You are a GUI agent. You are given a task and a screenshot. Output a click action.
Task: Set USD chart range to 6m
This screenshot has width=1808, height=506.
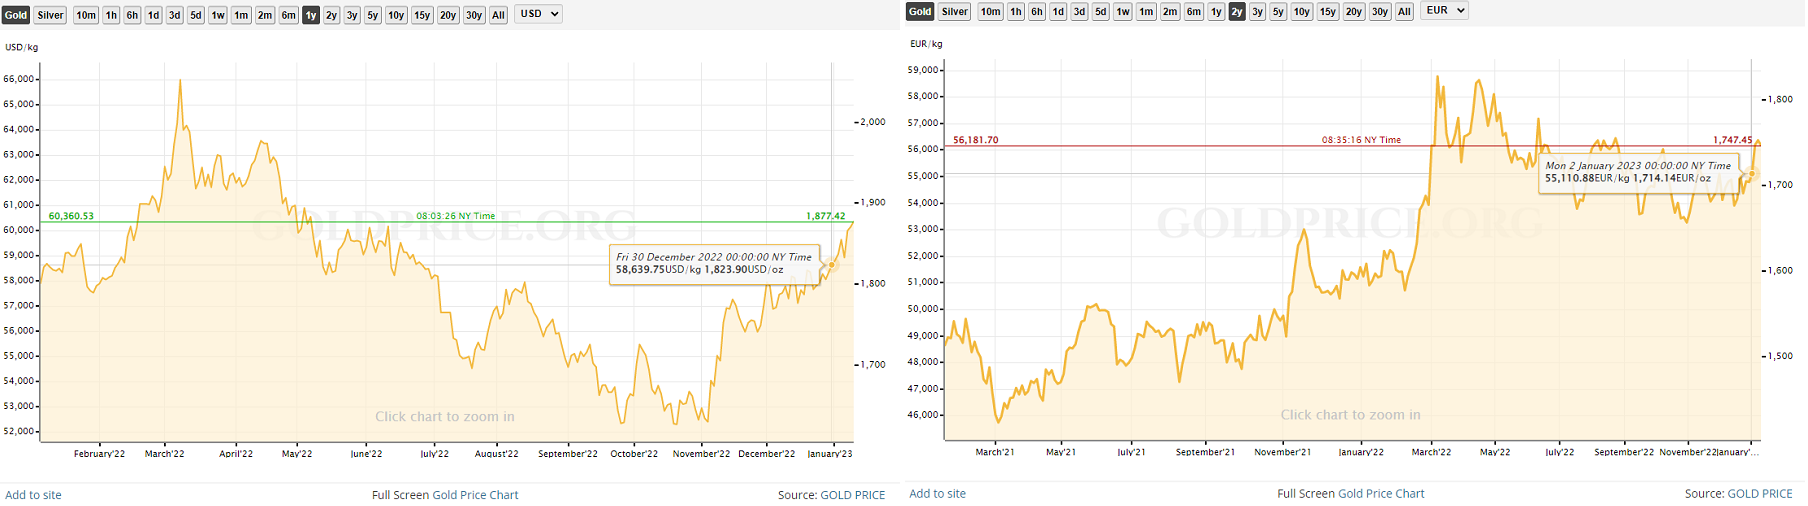point(288,15)
